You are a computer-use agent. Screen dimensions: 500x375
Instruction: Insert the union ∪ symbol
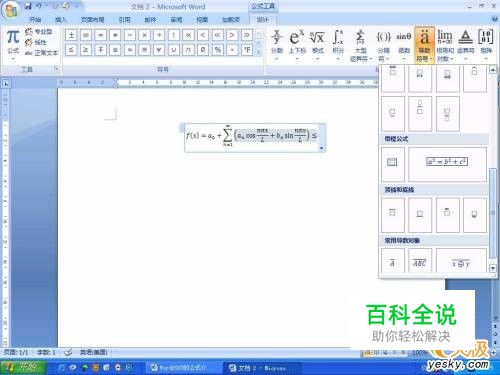coord(174,50)
